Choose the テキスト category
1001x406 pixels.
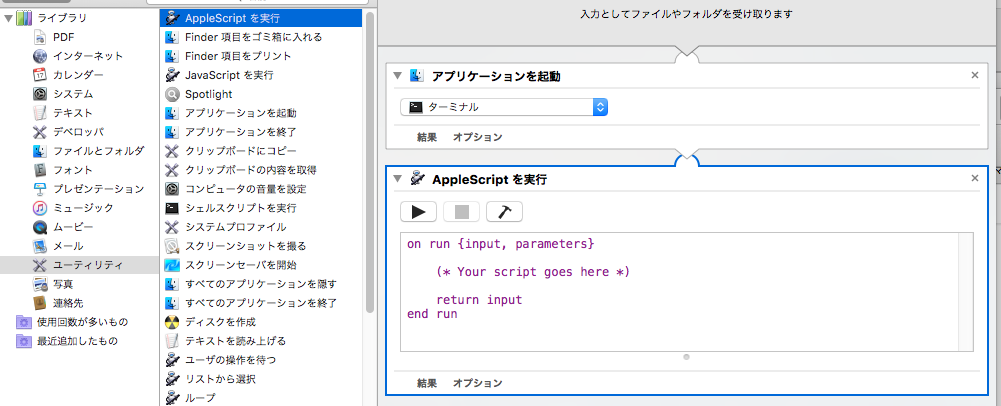pyautogui.click(x=73, y=113)
